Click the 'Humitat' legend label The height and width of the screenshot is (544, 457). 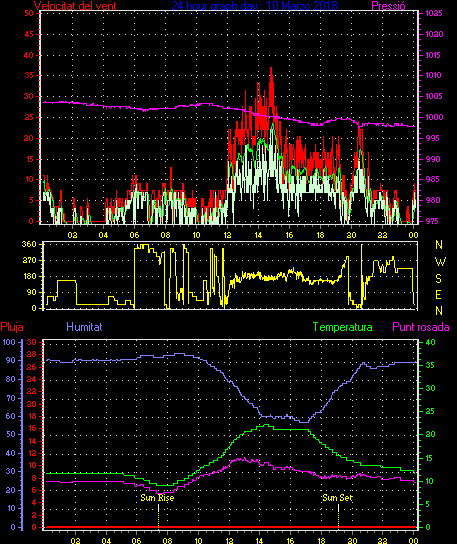(84, 327)
